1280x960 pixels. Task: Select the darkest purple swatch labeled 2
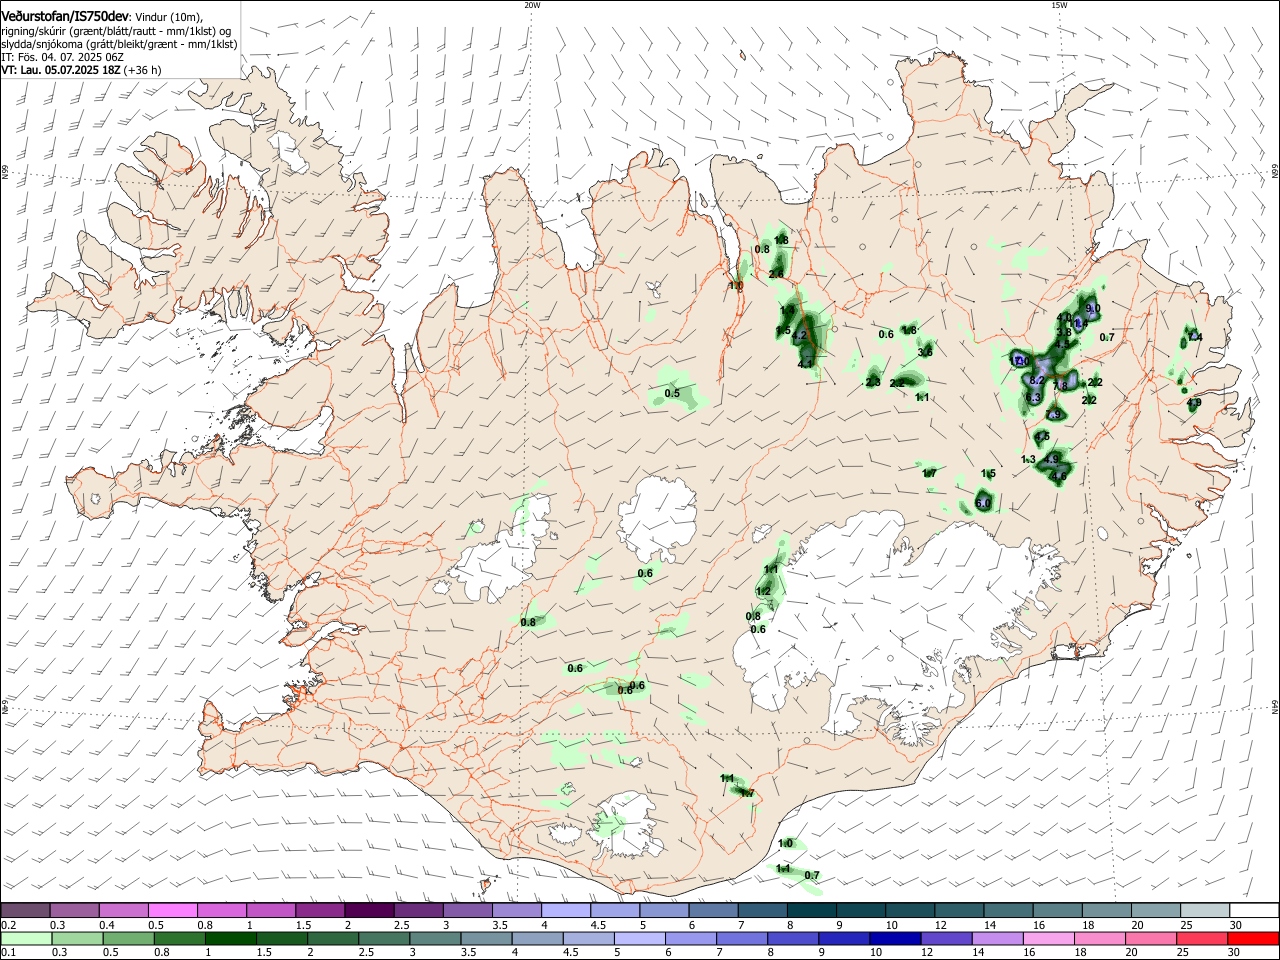point(369,910)
